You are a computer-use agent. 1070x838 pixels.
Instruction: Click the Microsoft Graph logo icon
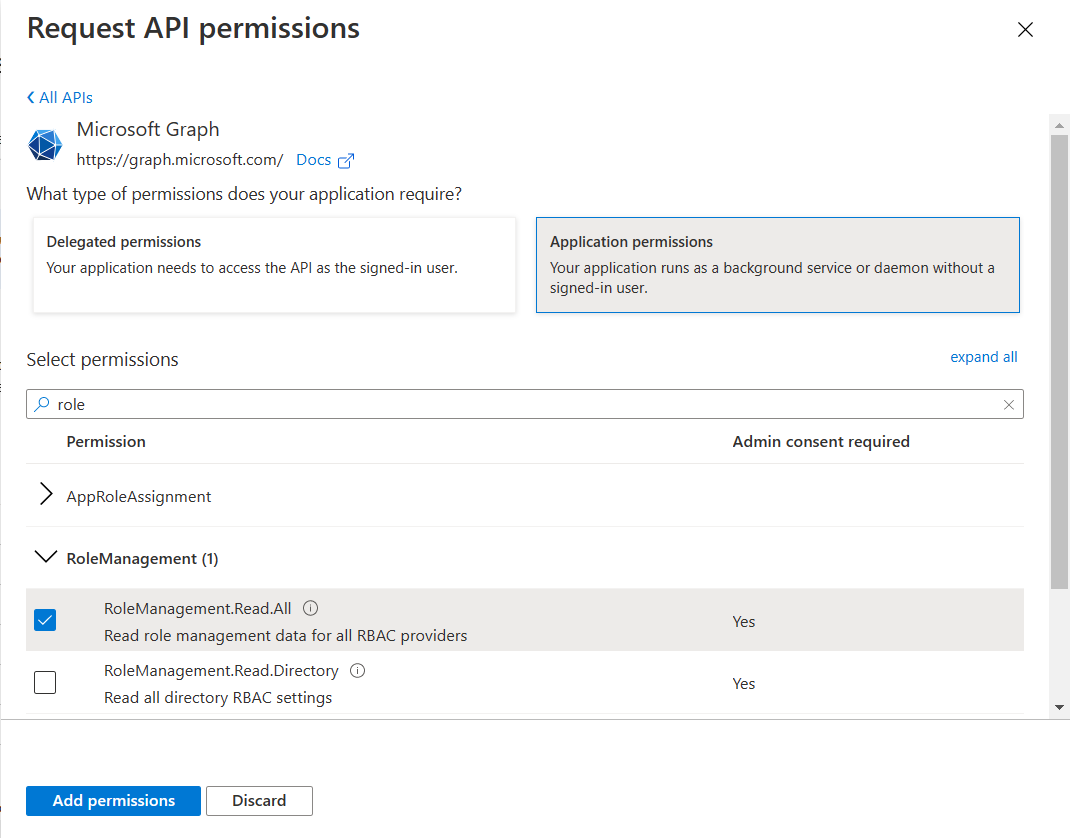(x=45, y=145)
